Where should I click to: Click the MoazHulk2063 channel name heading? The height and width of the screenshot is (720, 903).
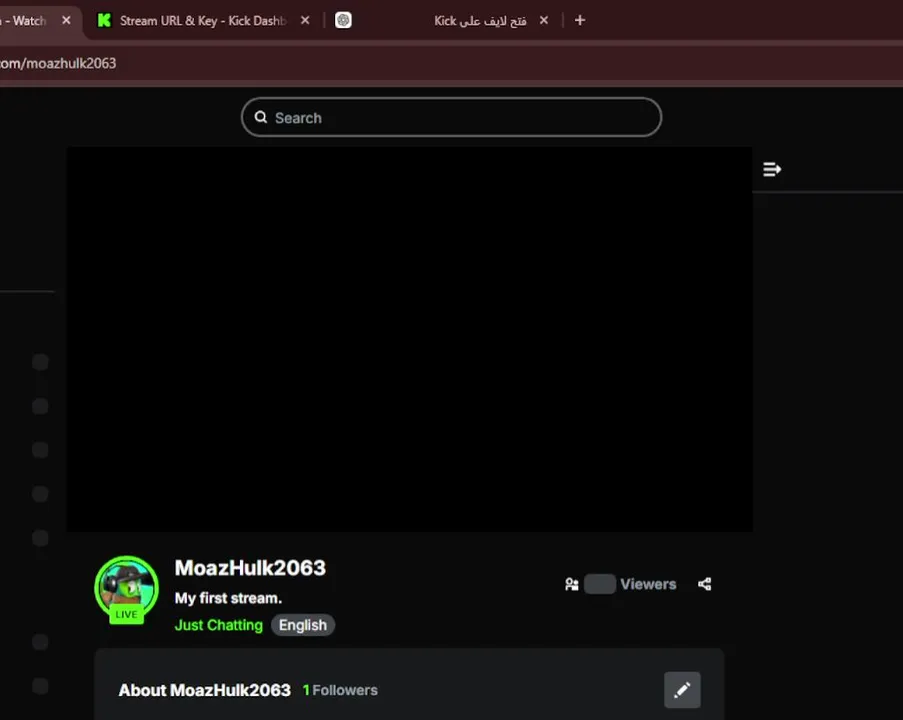click(250, 568)
